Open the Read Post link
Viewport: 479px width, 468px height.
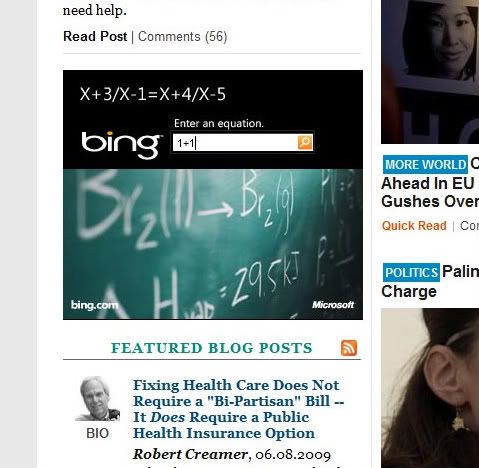click(x=95, y=36)
